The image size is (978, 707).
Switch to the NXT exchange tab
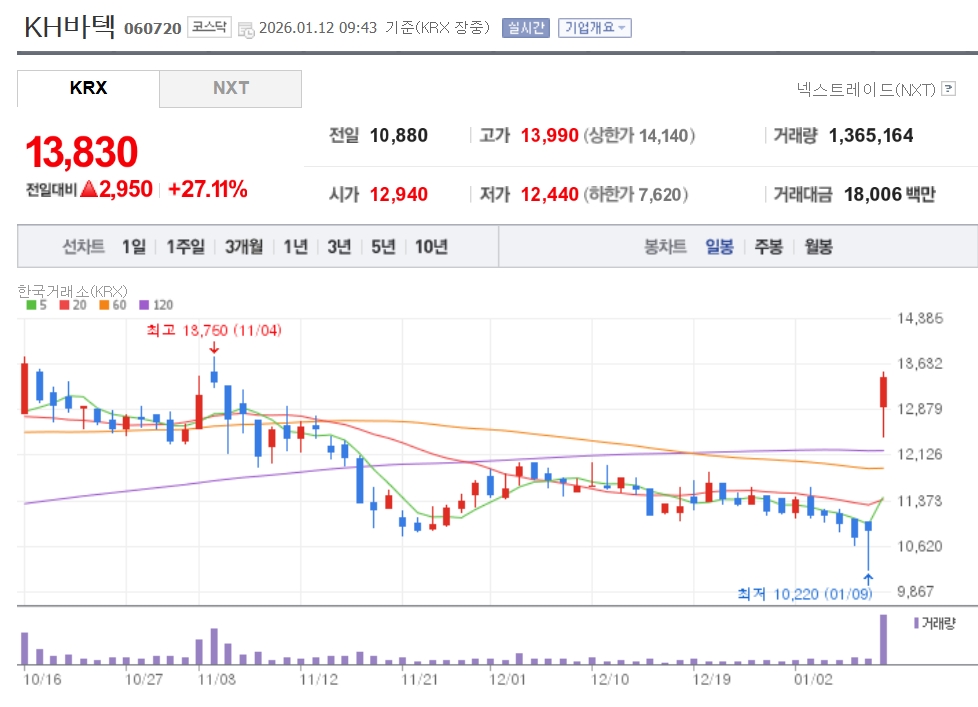pos(231,88)
